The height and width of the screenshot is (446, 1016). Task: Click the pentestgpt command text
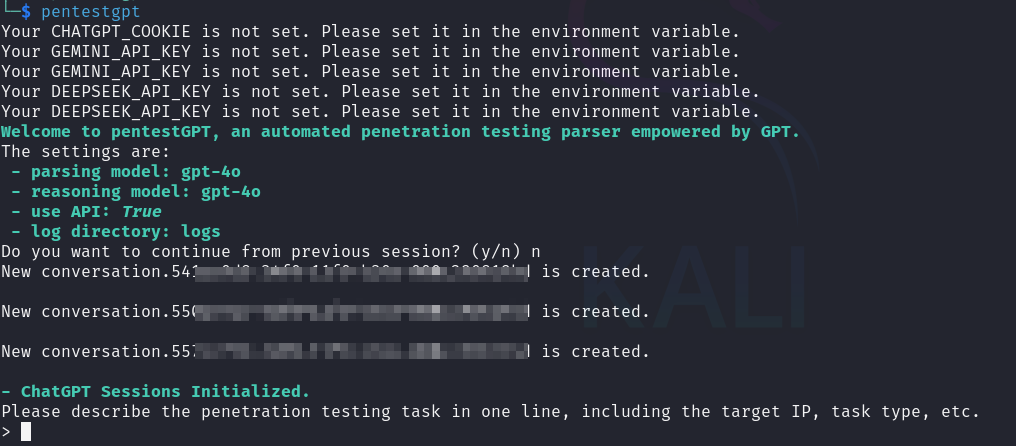[90, 11]
